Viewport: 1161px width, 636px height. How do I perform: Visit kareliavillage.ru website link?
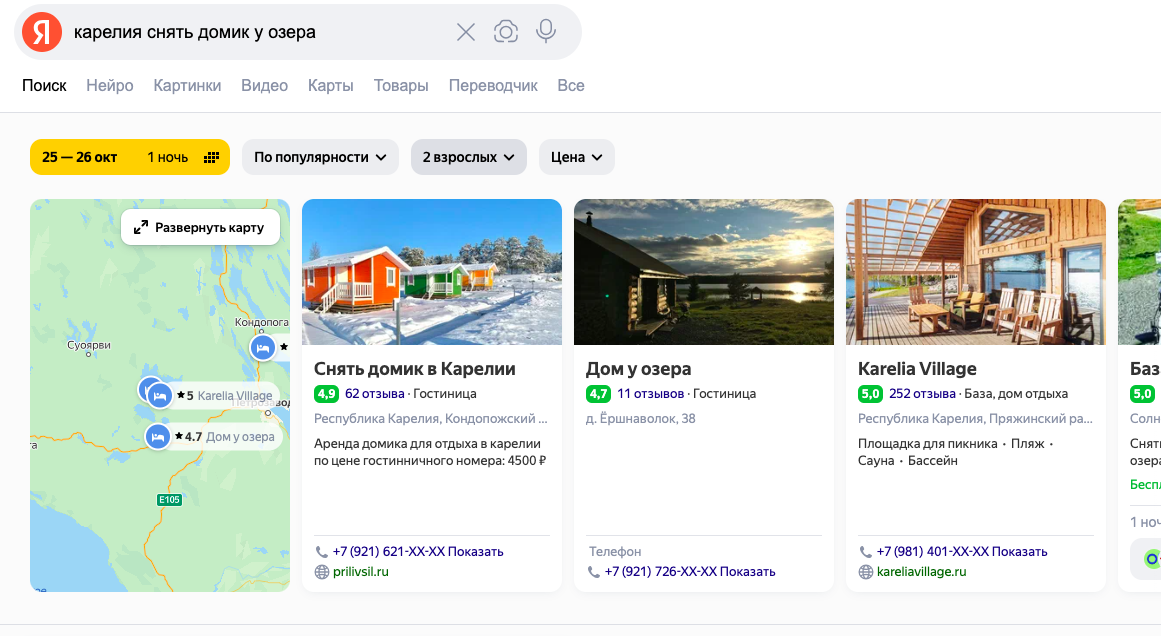click(921, 572)
